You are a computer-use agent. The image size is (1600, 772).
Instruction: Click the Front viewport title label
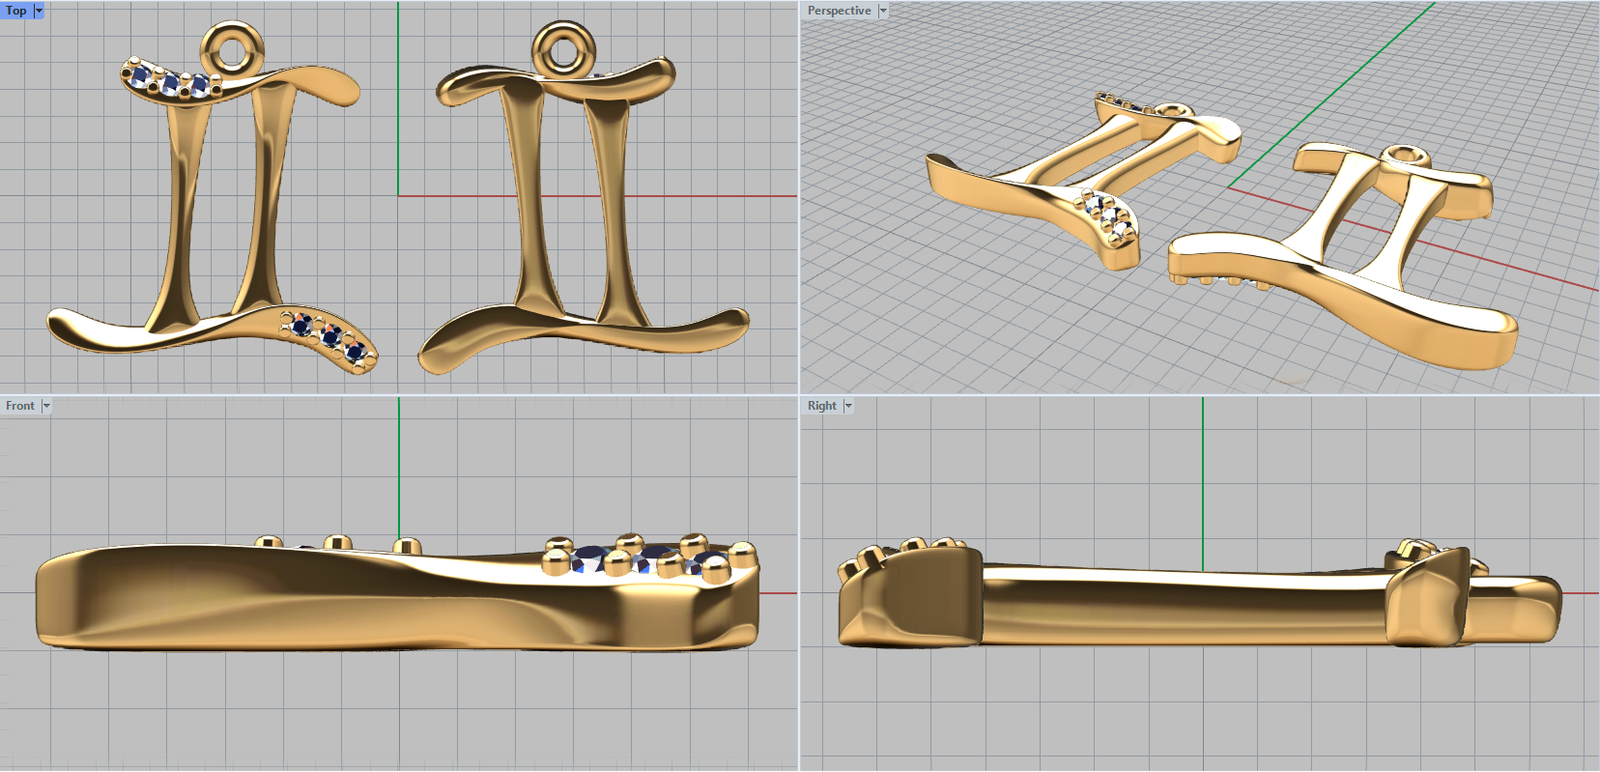(20, 406)
